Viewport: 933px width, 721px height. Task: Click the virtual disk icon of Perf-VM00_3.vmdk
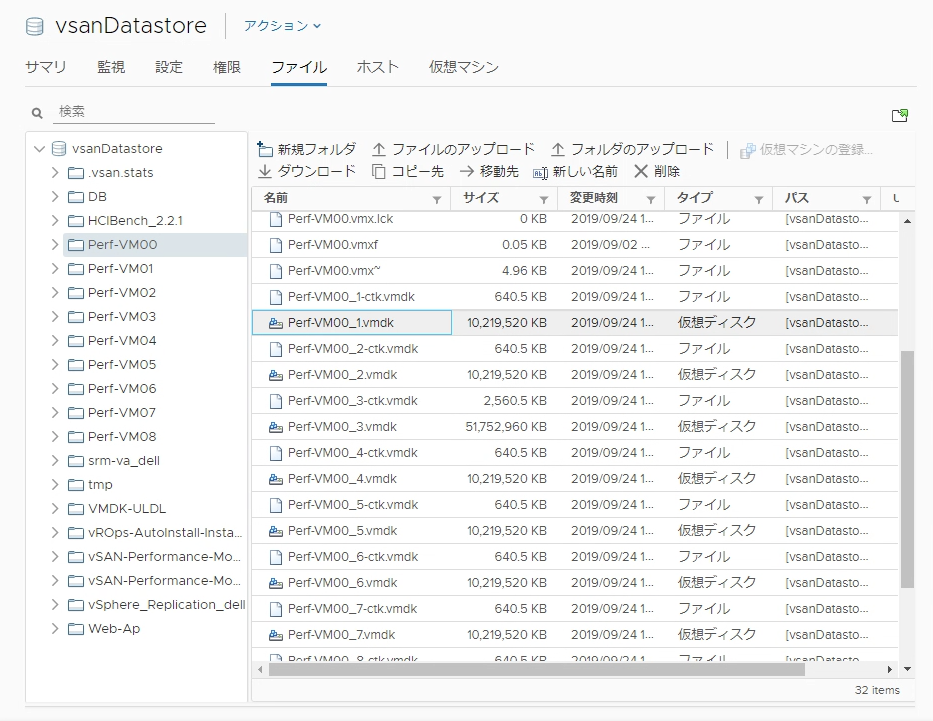(x=275, y=427)
